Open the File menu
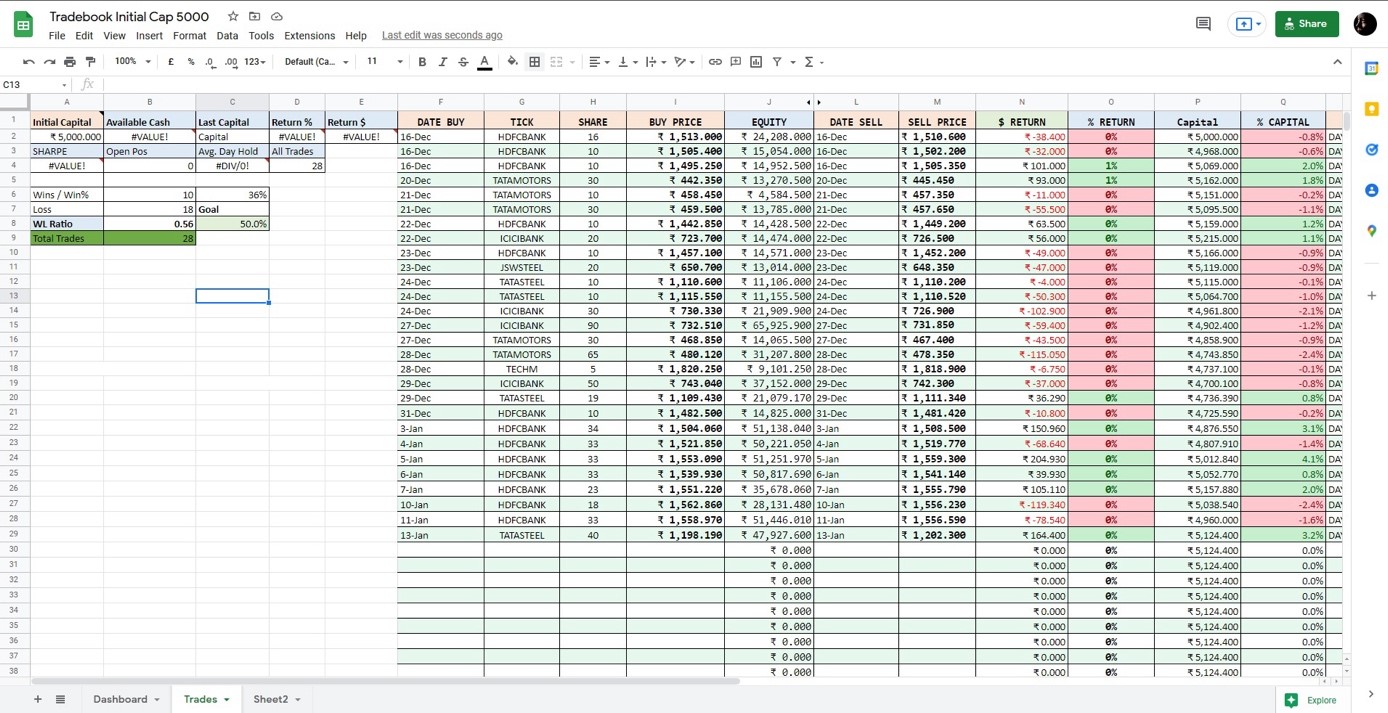 tap(57, 36)
